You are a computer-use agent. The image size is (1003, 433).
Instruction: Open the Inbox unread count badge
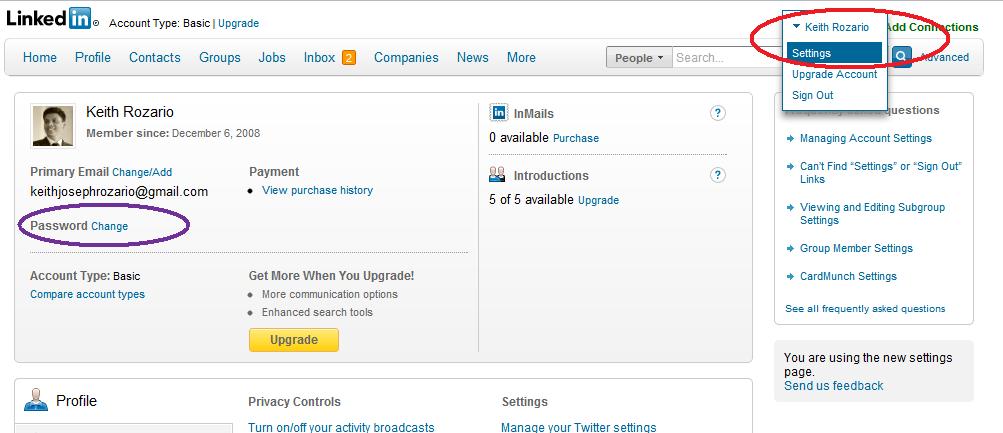349,58
